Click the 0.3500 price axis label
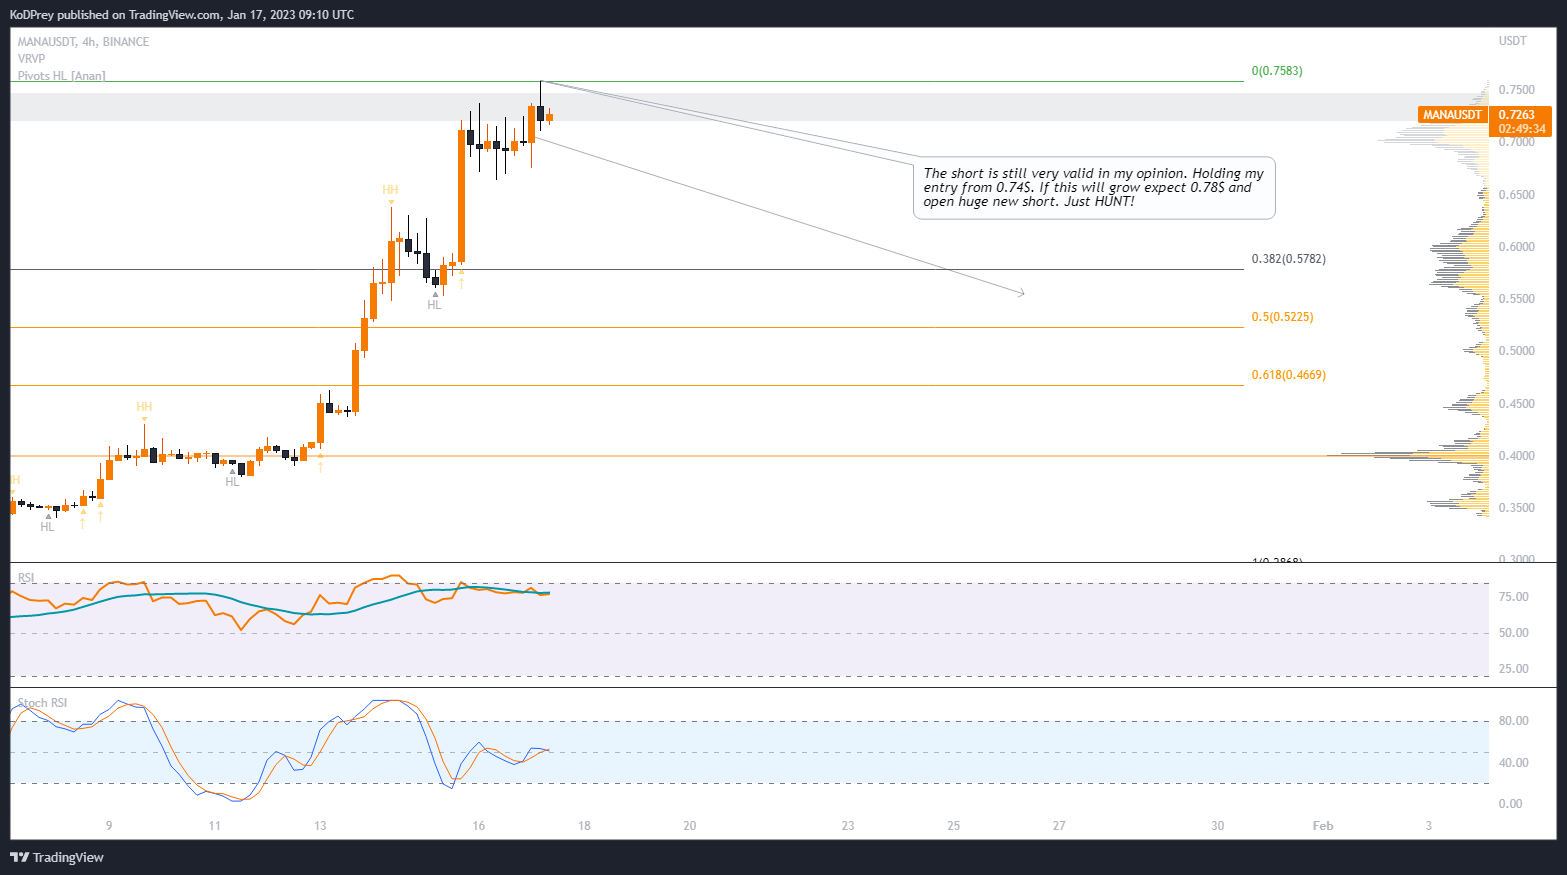This screenshot has width=1567, height=875. pyautogui.click(x=1516, y=508)
